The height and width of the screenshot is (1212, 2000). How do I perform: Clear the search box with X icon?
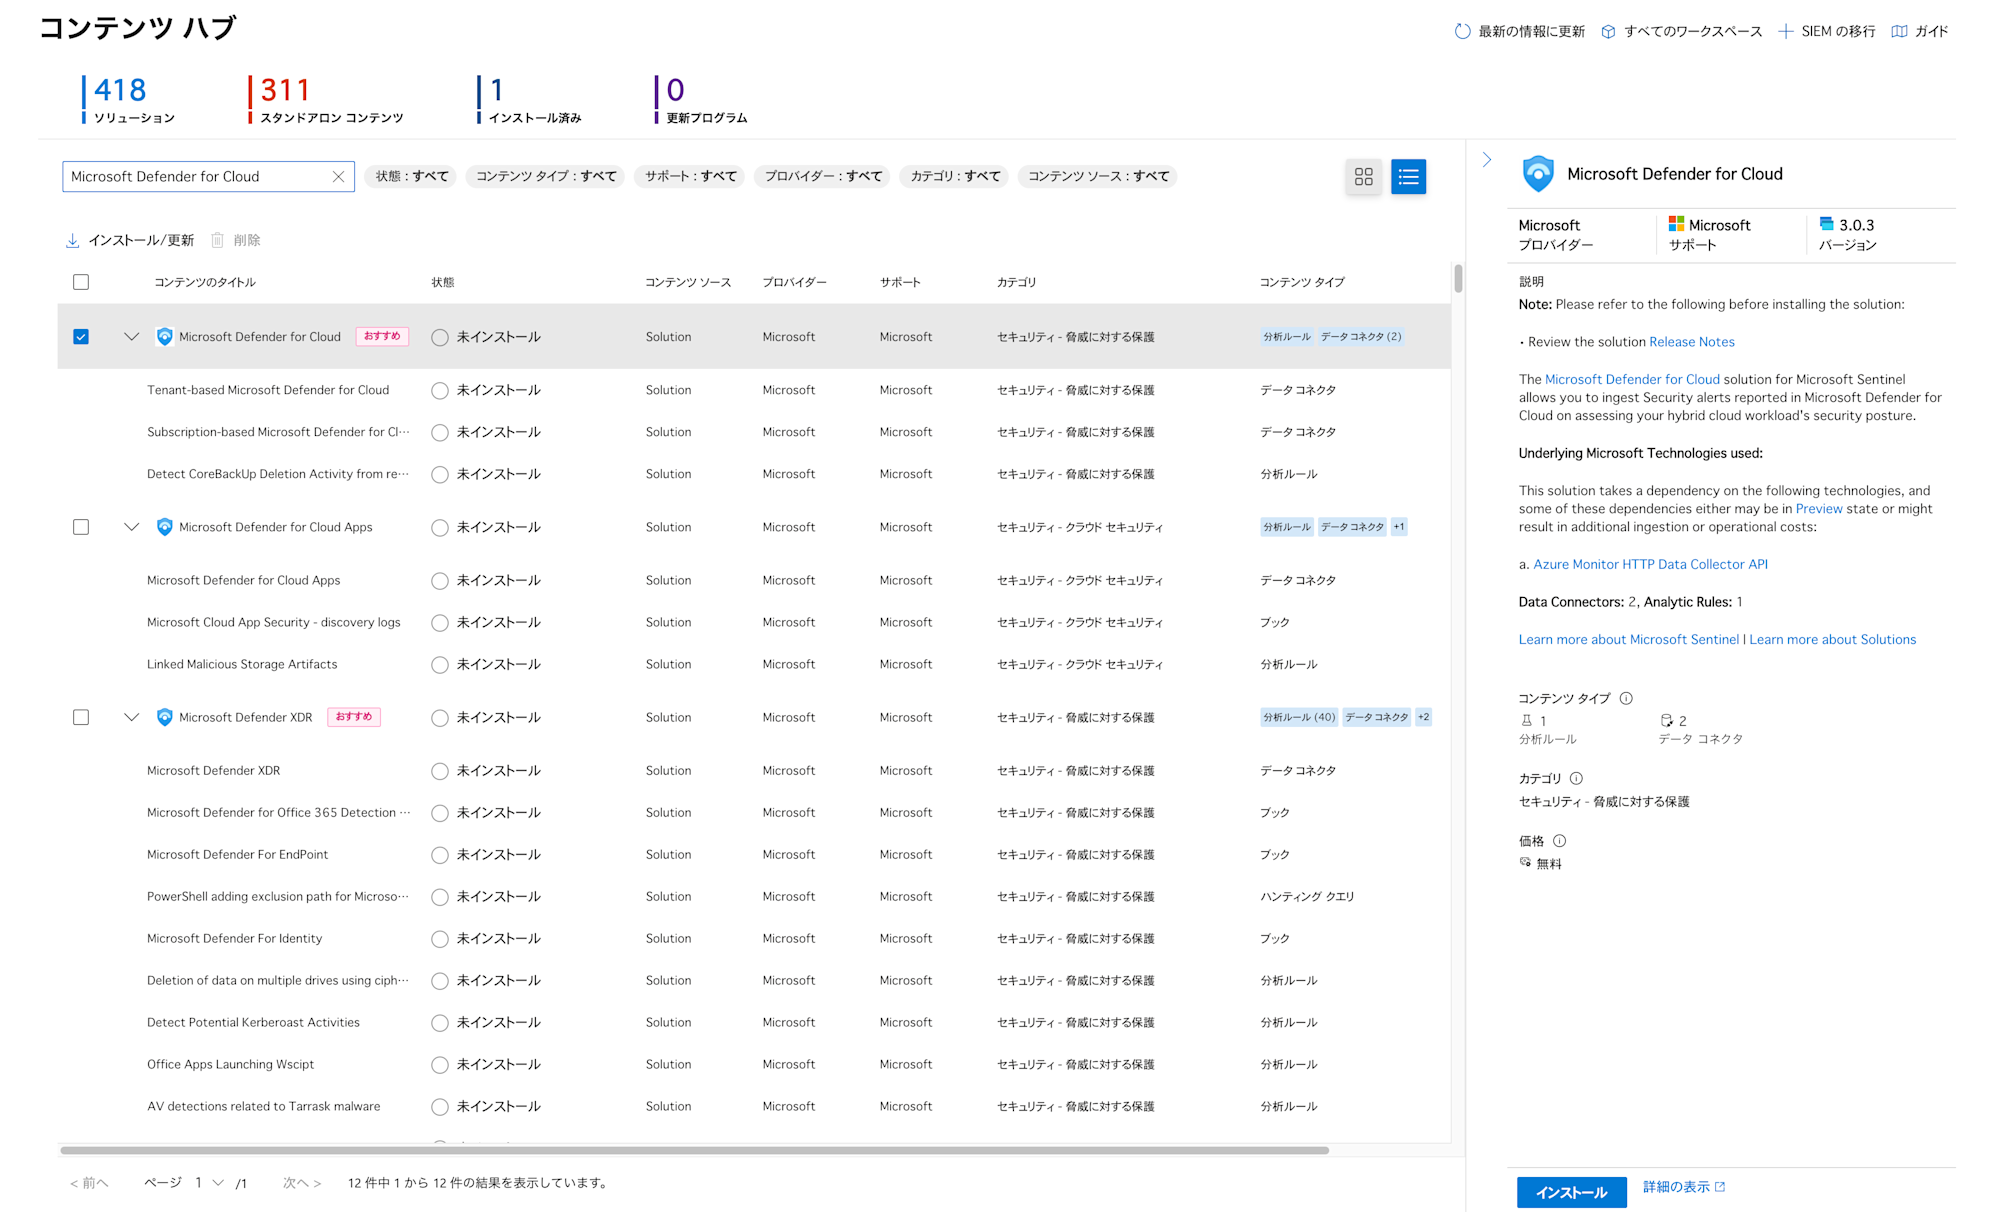338,176
